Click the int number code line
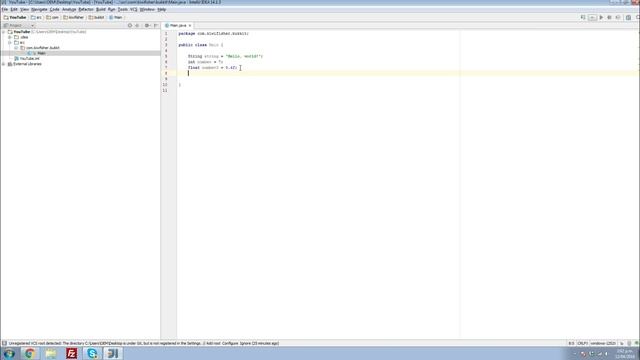This screenshot has height=360, width=640. click(205, 62)
